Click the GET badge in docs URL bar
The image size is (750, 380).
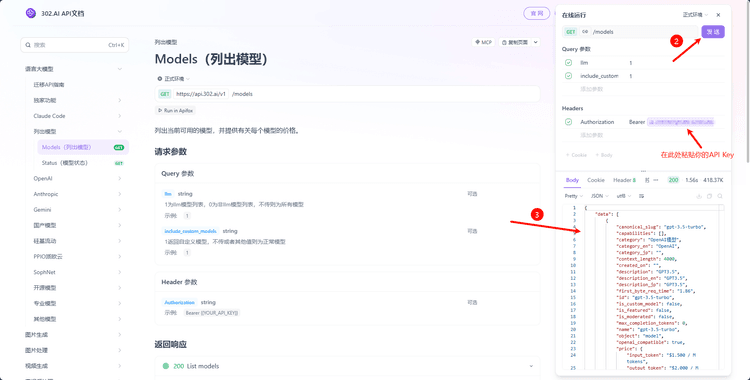(x=165, y=94)
